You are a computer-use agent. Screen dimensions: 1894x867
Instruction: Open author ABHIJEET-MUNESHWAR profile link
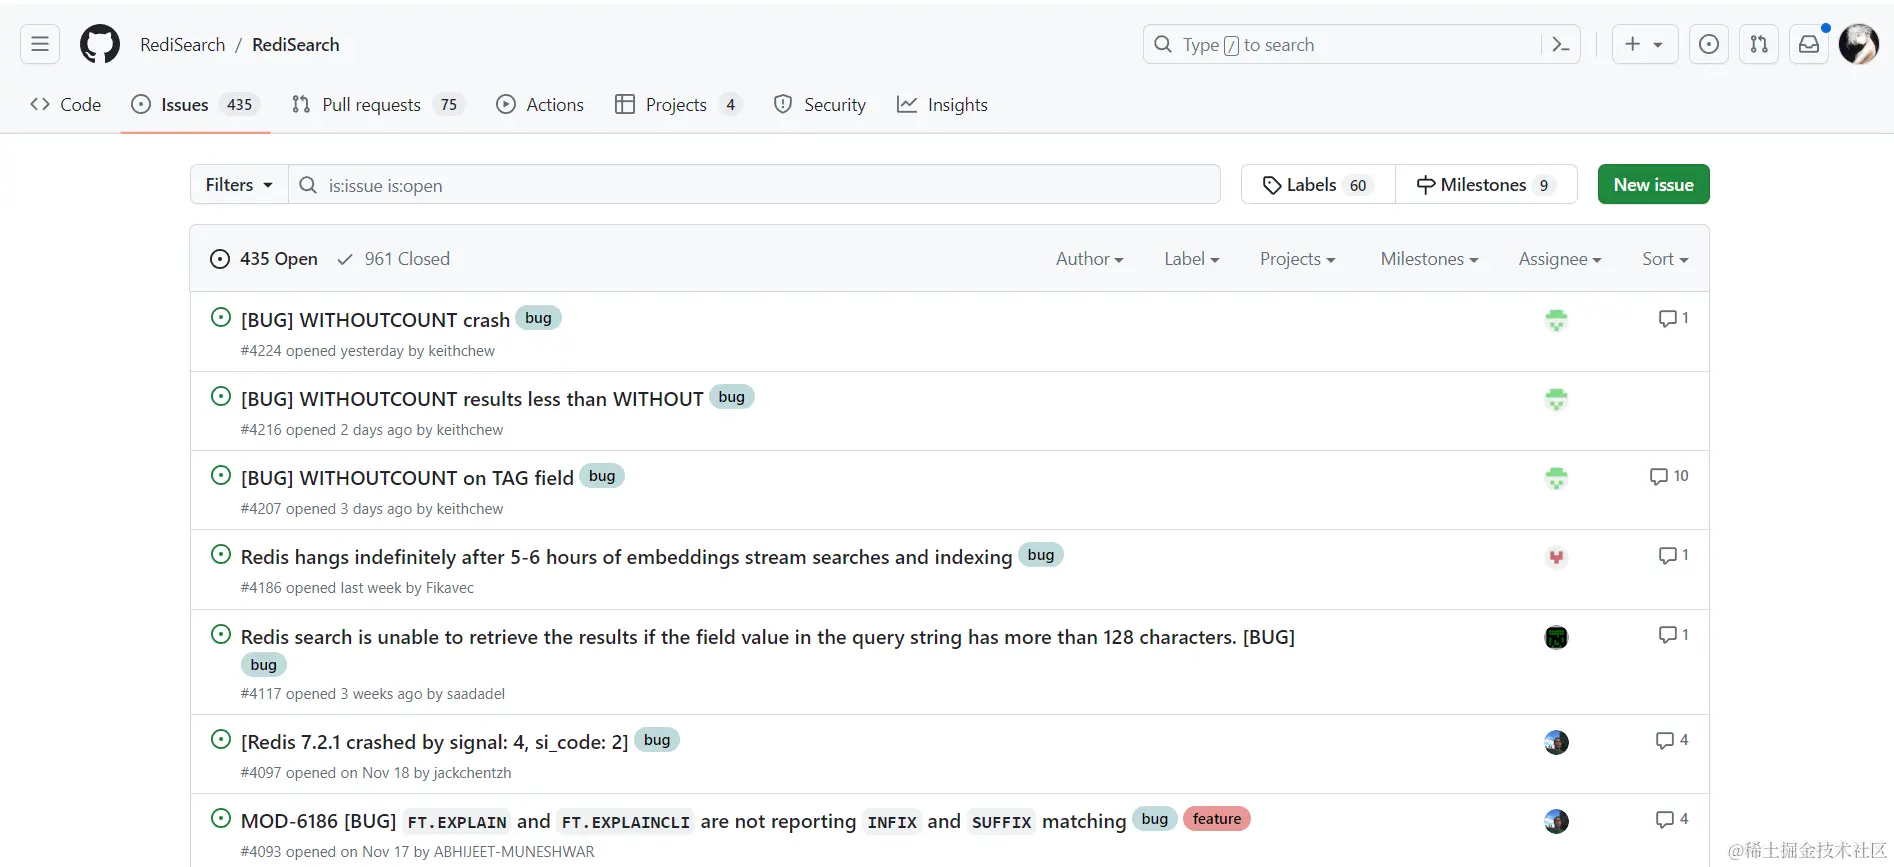pos(514,852)
